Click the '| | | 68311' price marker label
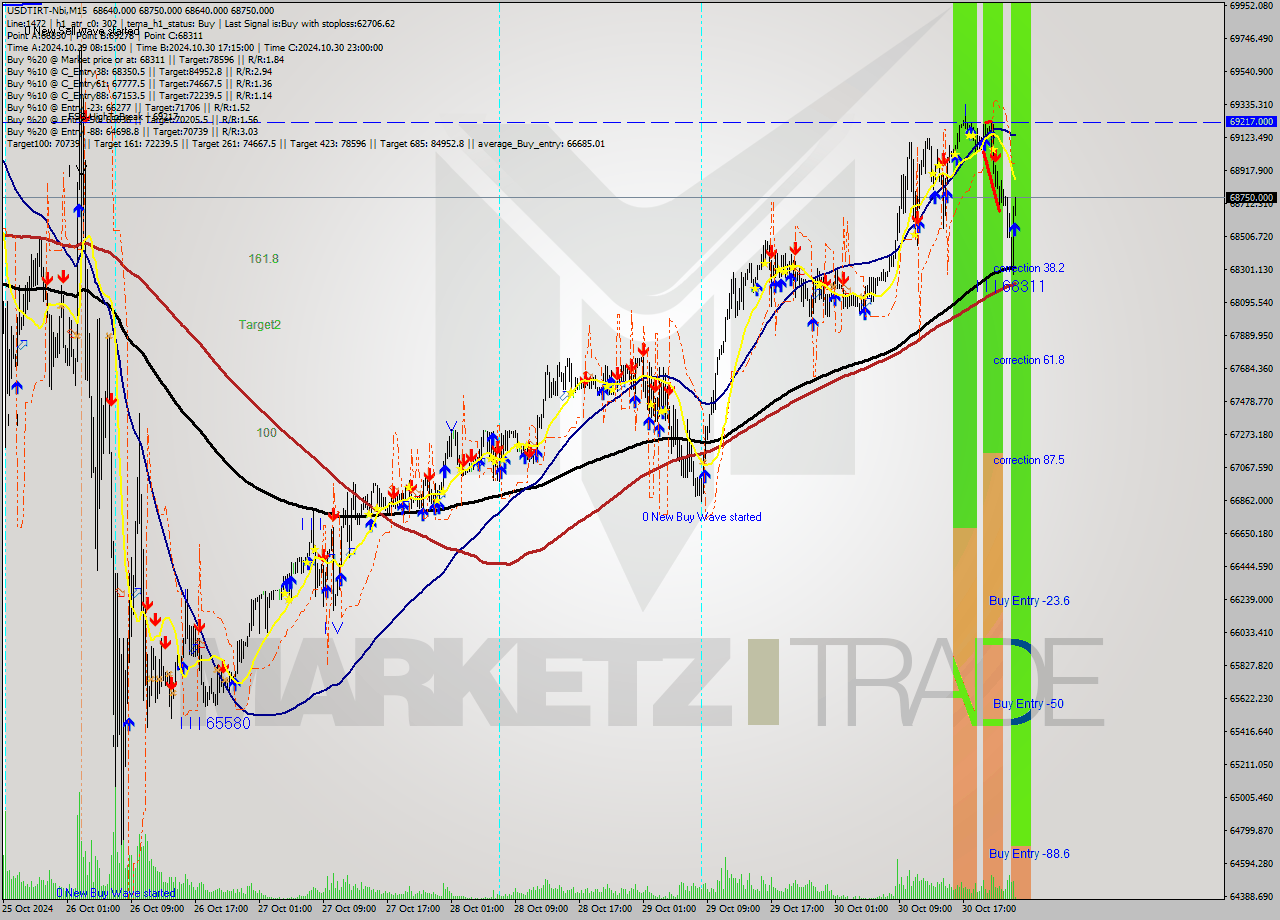This screenshot has width=1280, height=920. (x=1013, y=286)
